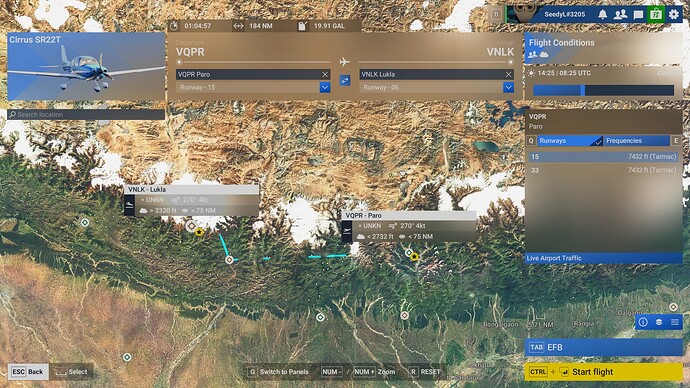Open the EFB button
Screen dimensions: 690x388
pos(603,348)
